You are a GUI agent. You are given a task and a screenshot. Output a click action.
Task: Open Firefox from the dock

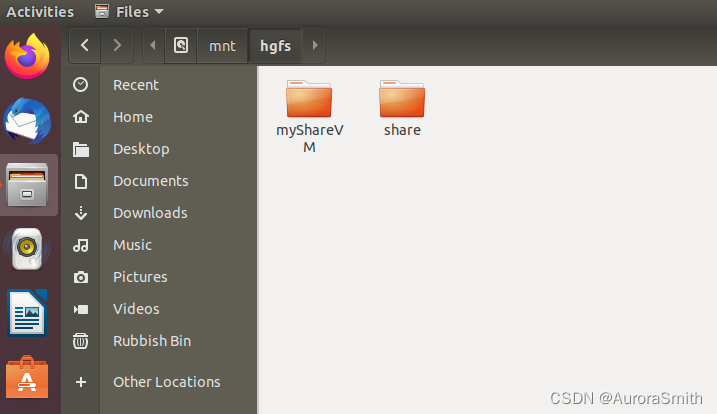[27, 56]
